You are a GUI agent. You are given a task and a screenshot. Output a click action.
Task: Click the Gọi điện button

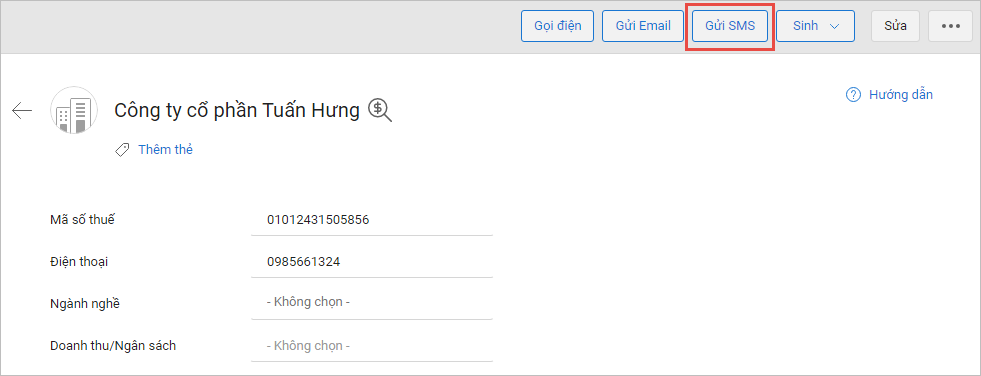[x=557, y=26]
